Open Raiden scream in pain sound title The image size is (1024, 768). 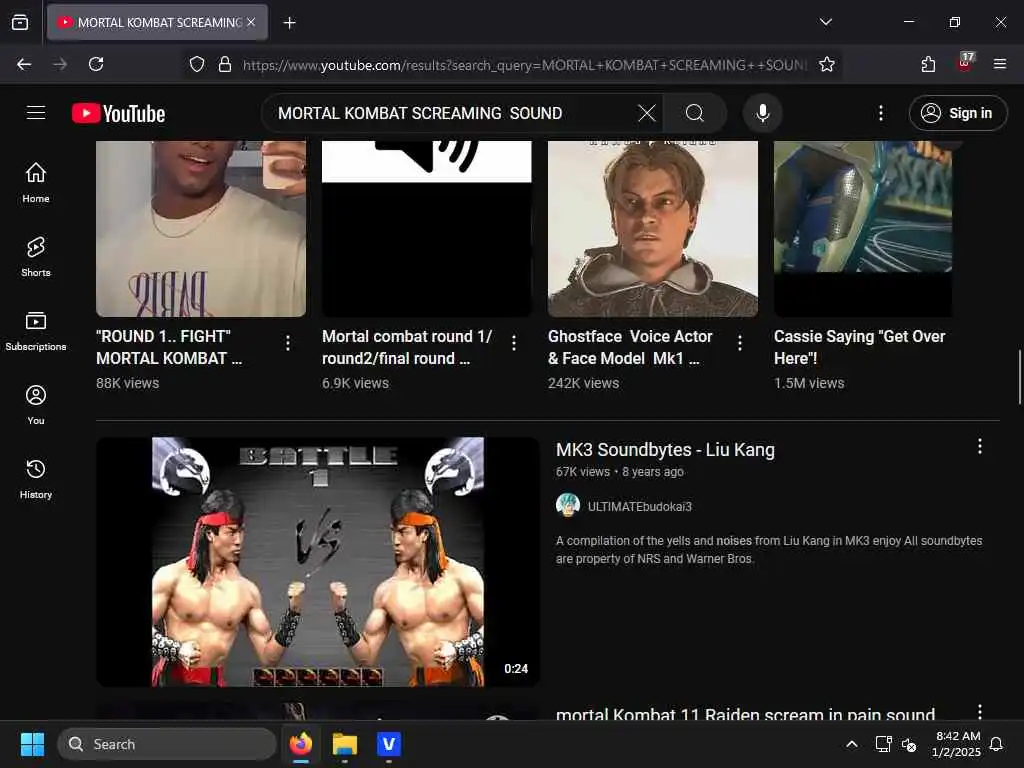(x=745, y=714)
